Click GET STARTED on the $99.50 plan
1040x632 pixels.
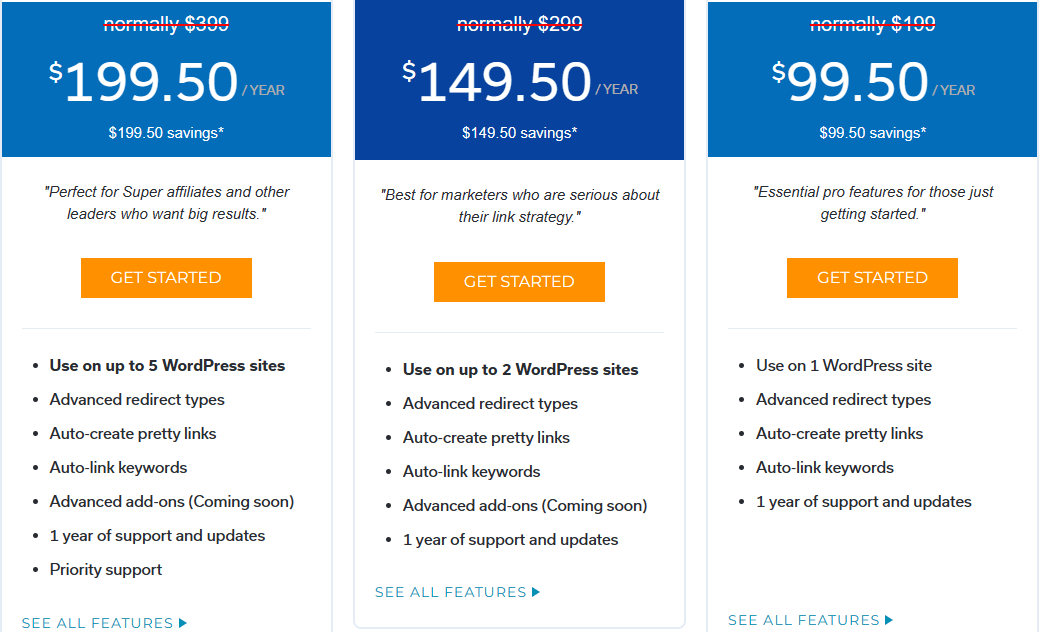coord(872,278)
